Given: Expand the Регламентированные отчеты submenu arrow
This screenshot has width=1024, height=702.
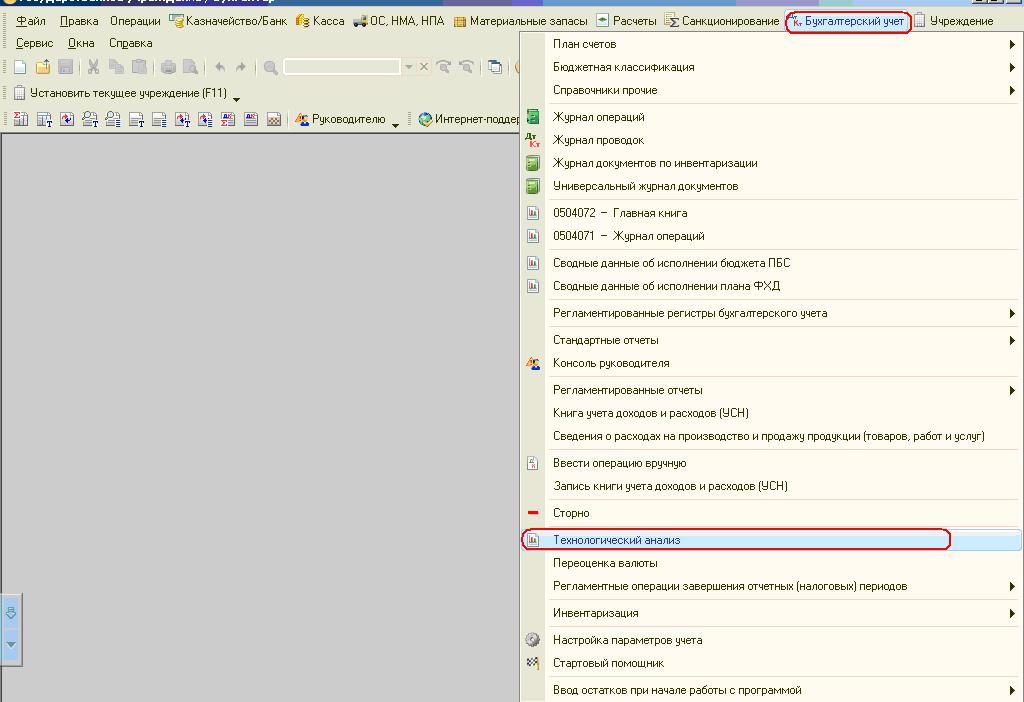Looking at the screenshot, I should [1012, 391].
